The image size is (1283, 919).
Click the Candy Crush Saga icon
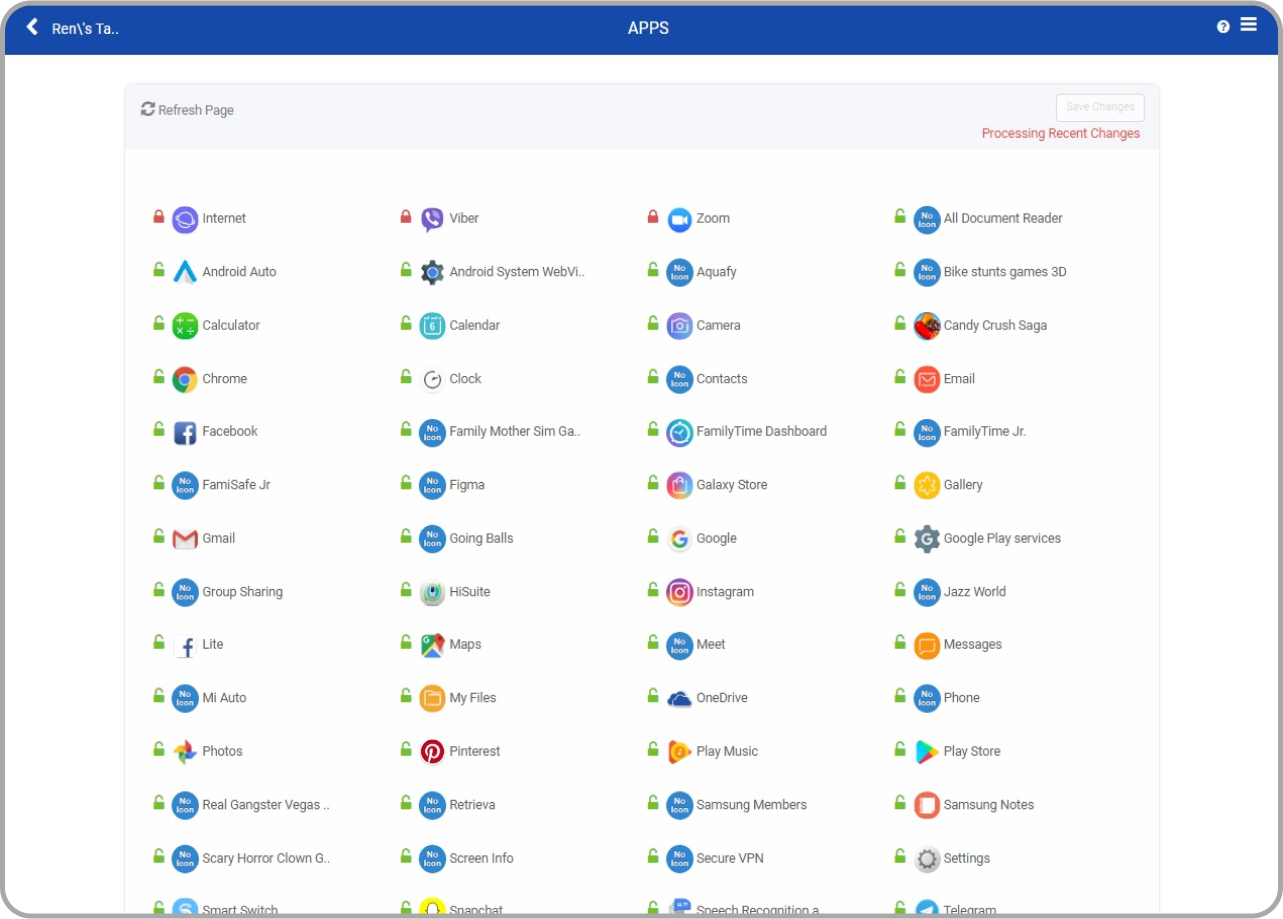pyautogui.click(x=927, y=326)
